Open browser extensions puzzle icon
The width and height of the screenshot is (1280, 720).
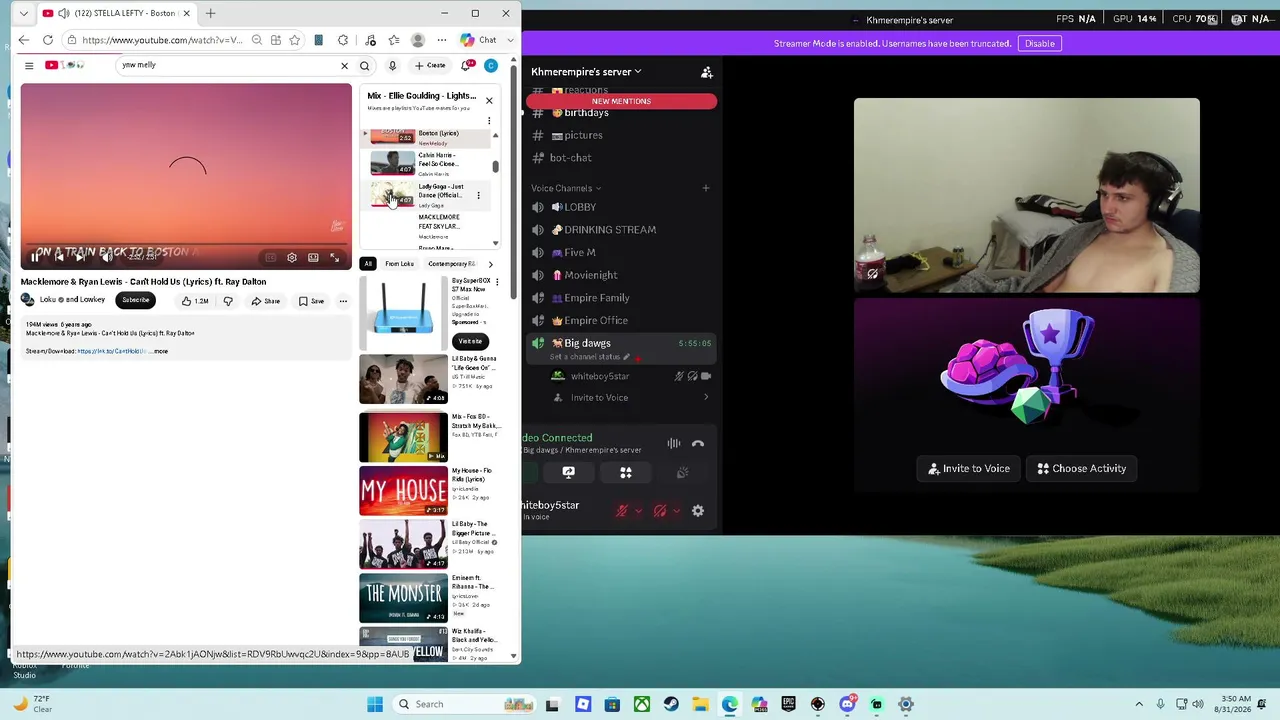(343, 40)
